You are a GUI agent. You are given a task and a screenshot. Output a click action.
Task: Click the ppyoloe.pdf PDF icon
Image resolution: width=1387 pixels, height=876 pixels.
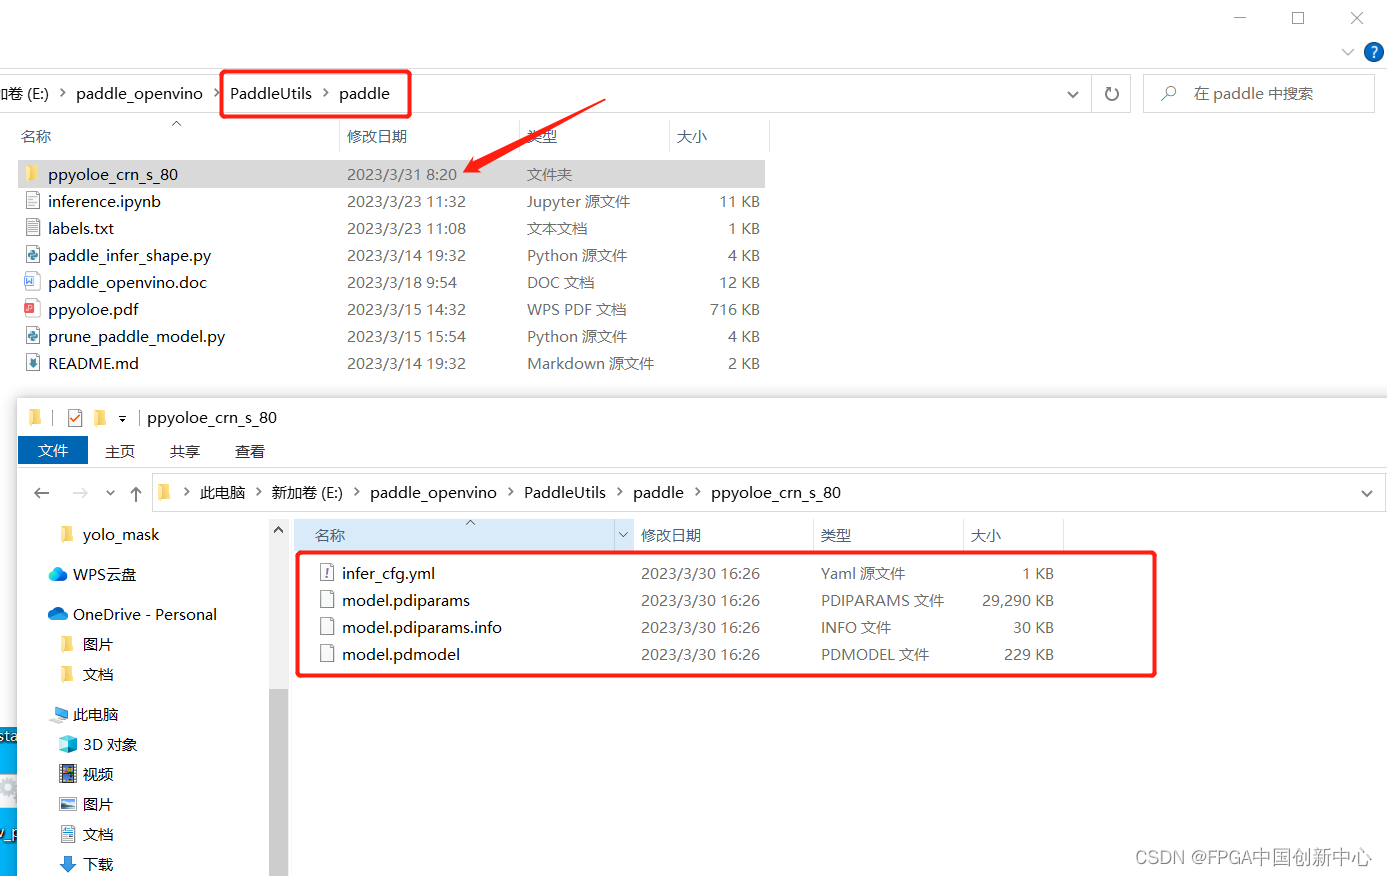[32, 309]
